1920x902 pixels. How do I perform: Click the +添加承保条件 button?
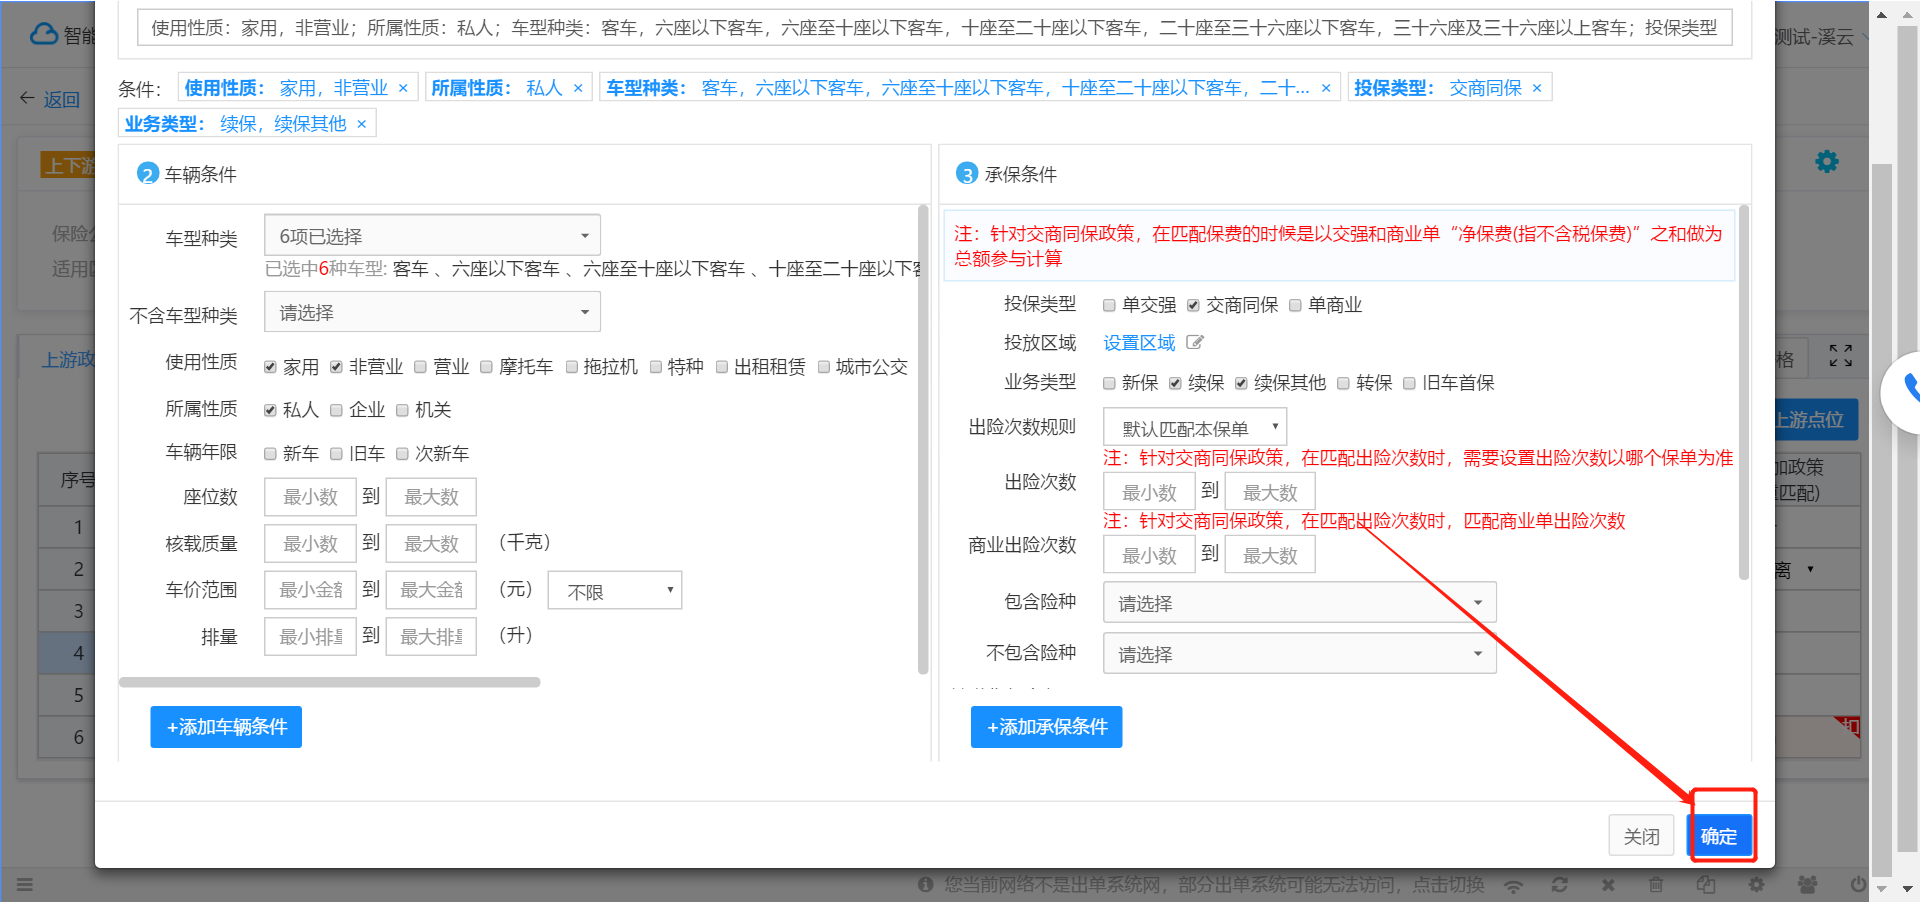pyautogui.click(x=1046, y=727)
